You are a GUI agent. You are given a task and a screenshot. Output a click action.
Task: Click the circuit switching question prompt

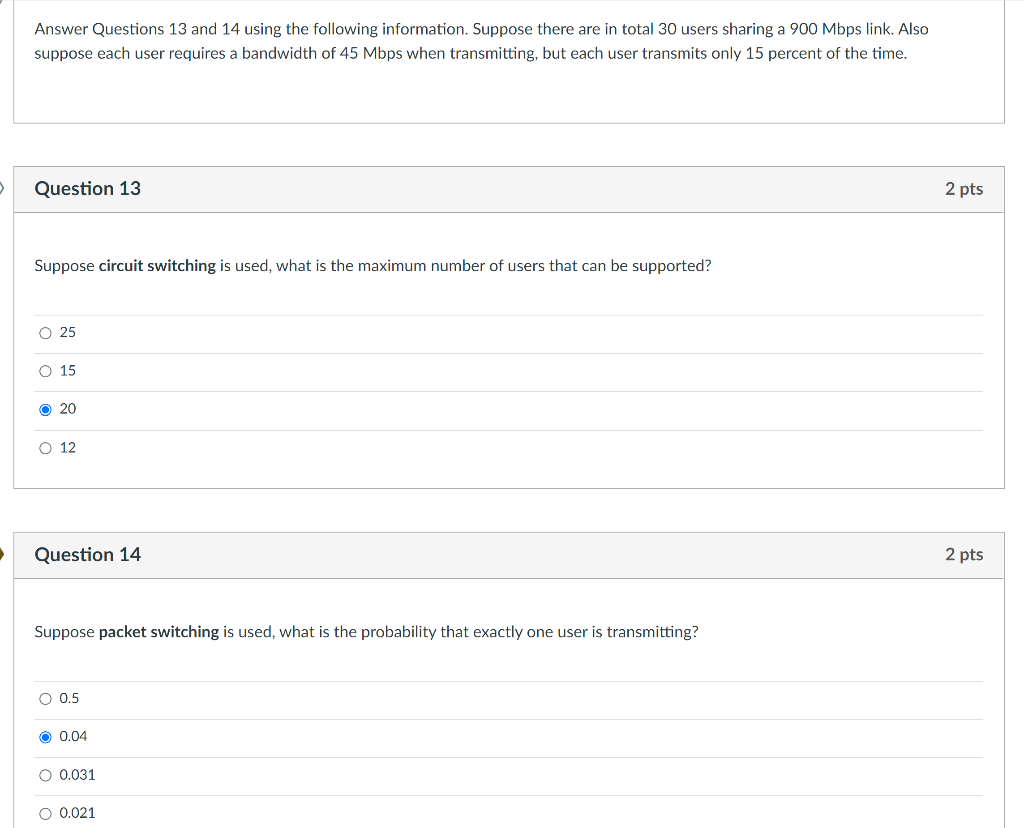pyautogui.click(x=372, y=265)
